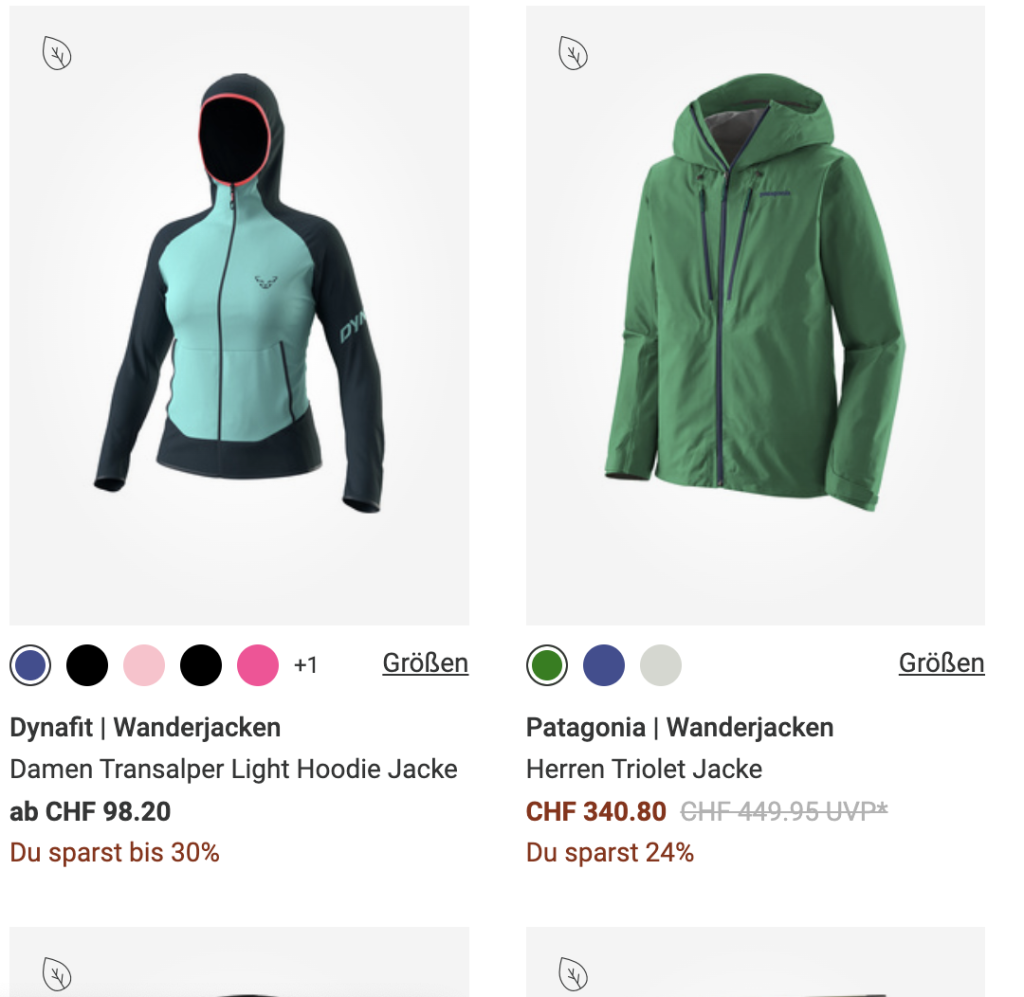
Task: Open Herren Triolet Jacke product title
Action: pos(644,769)
